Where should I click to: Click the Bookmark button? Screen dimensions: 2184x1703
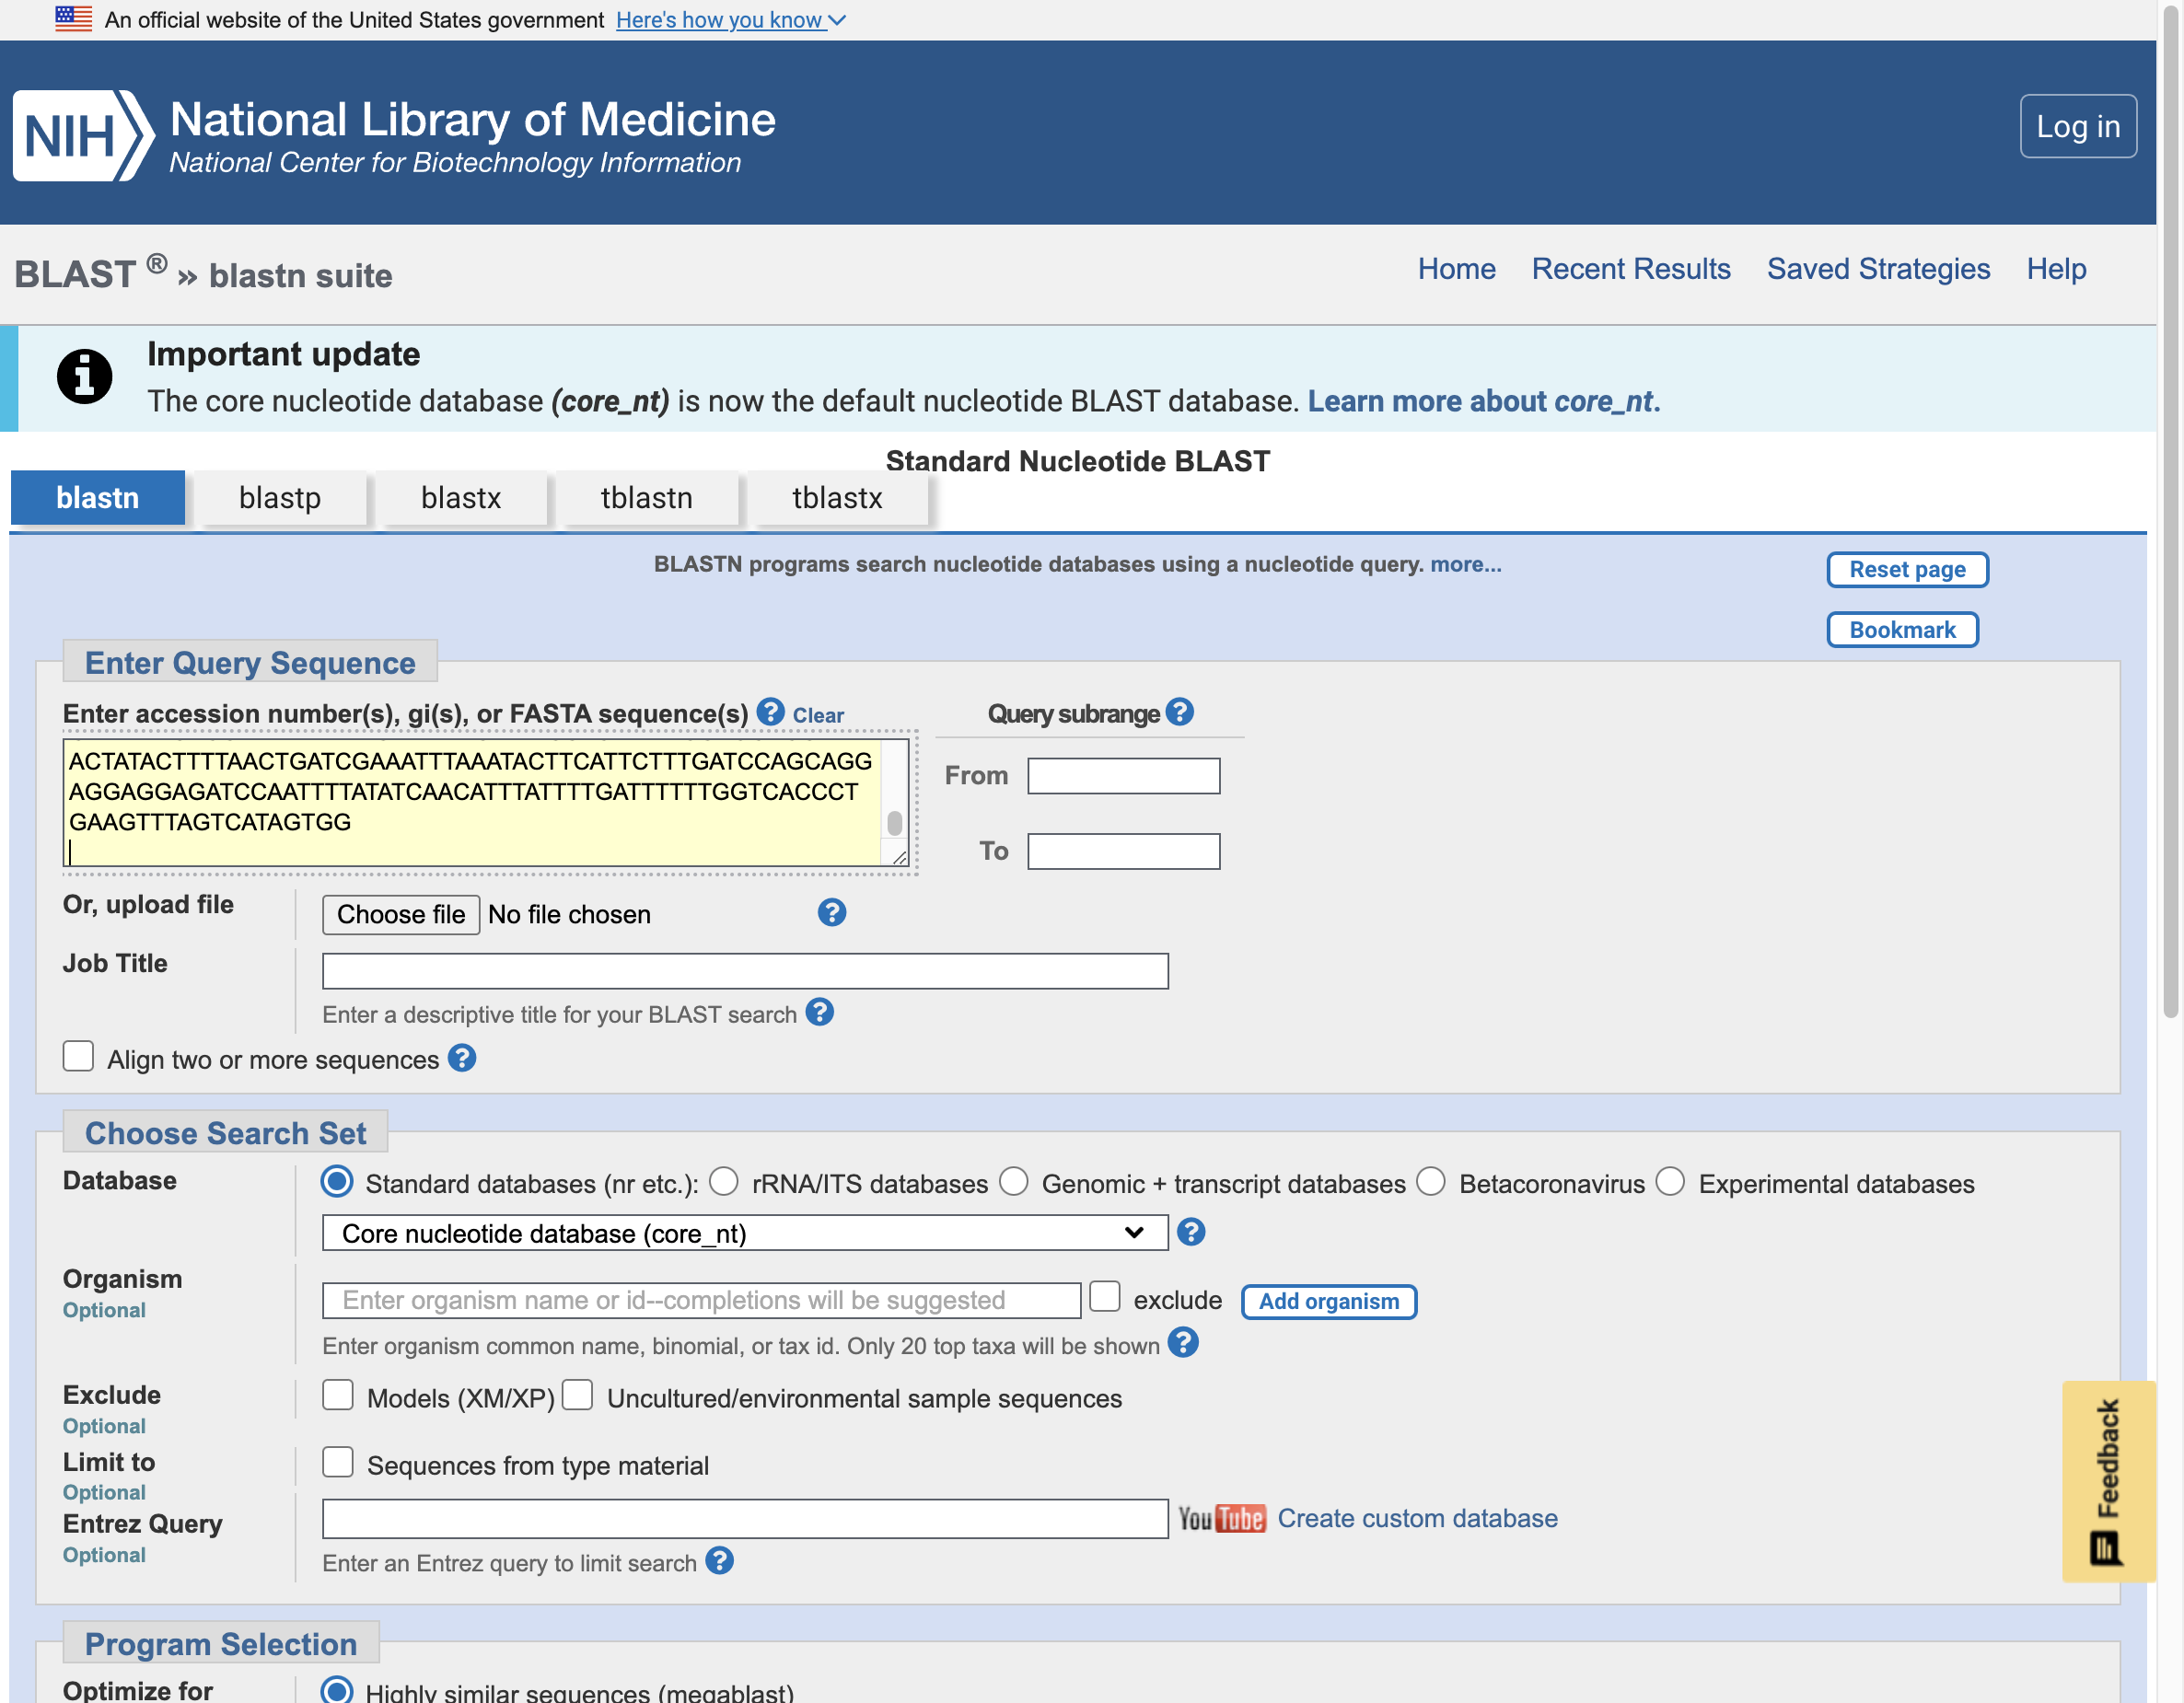[1902, 630]
